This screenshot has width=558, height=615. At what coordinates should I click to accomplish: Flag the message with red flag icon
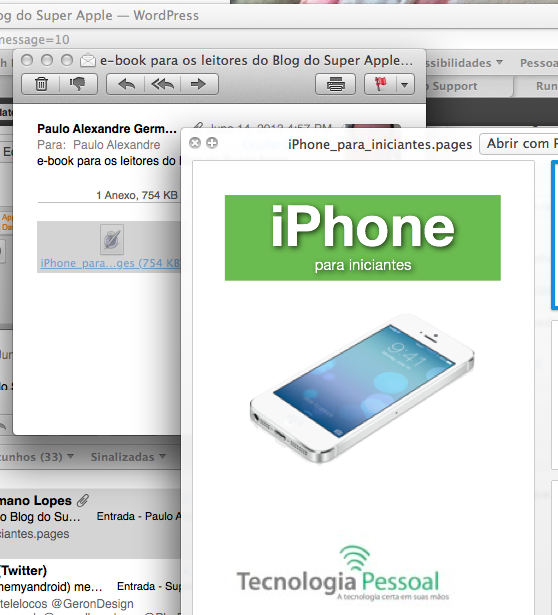[x=380, y=84]
